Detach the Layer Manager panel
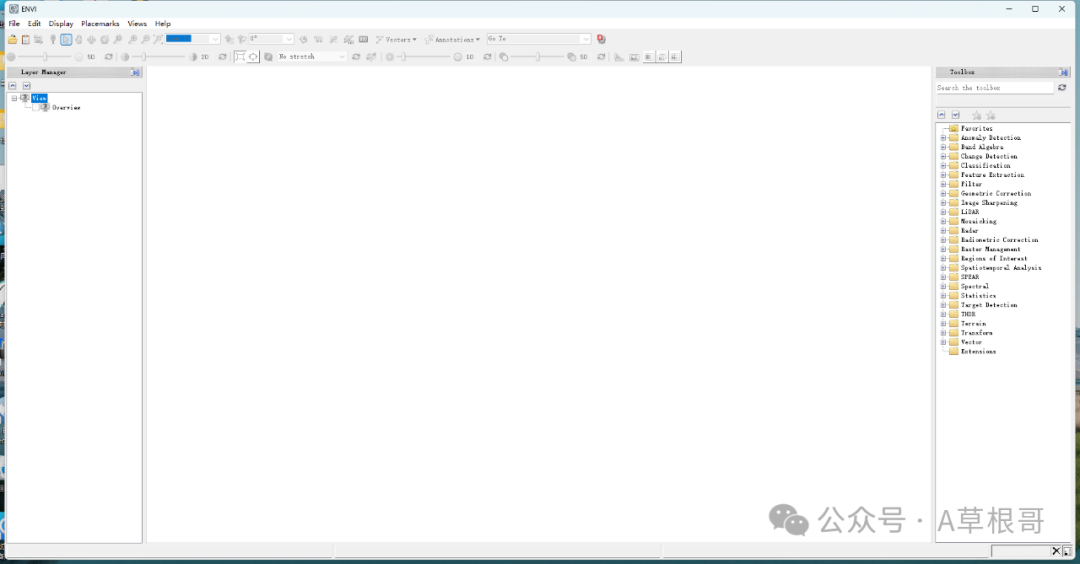 click(x=135, y=73)
